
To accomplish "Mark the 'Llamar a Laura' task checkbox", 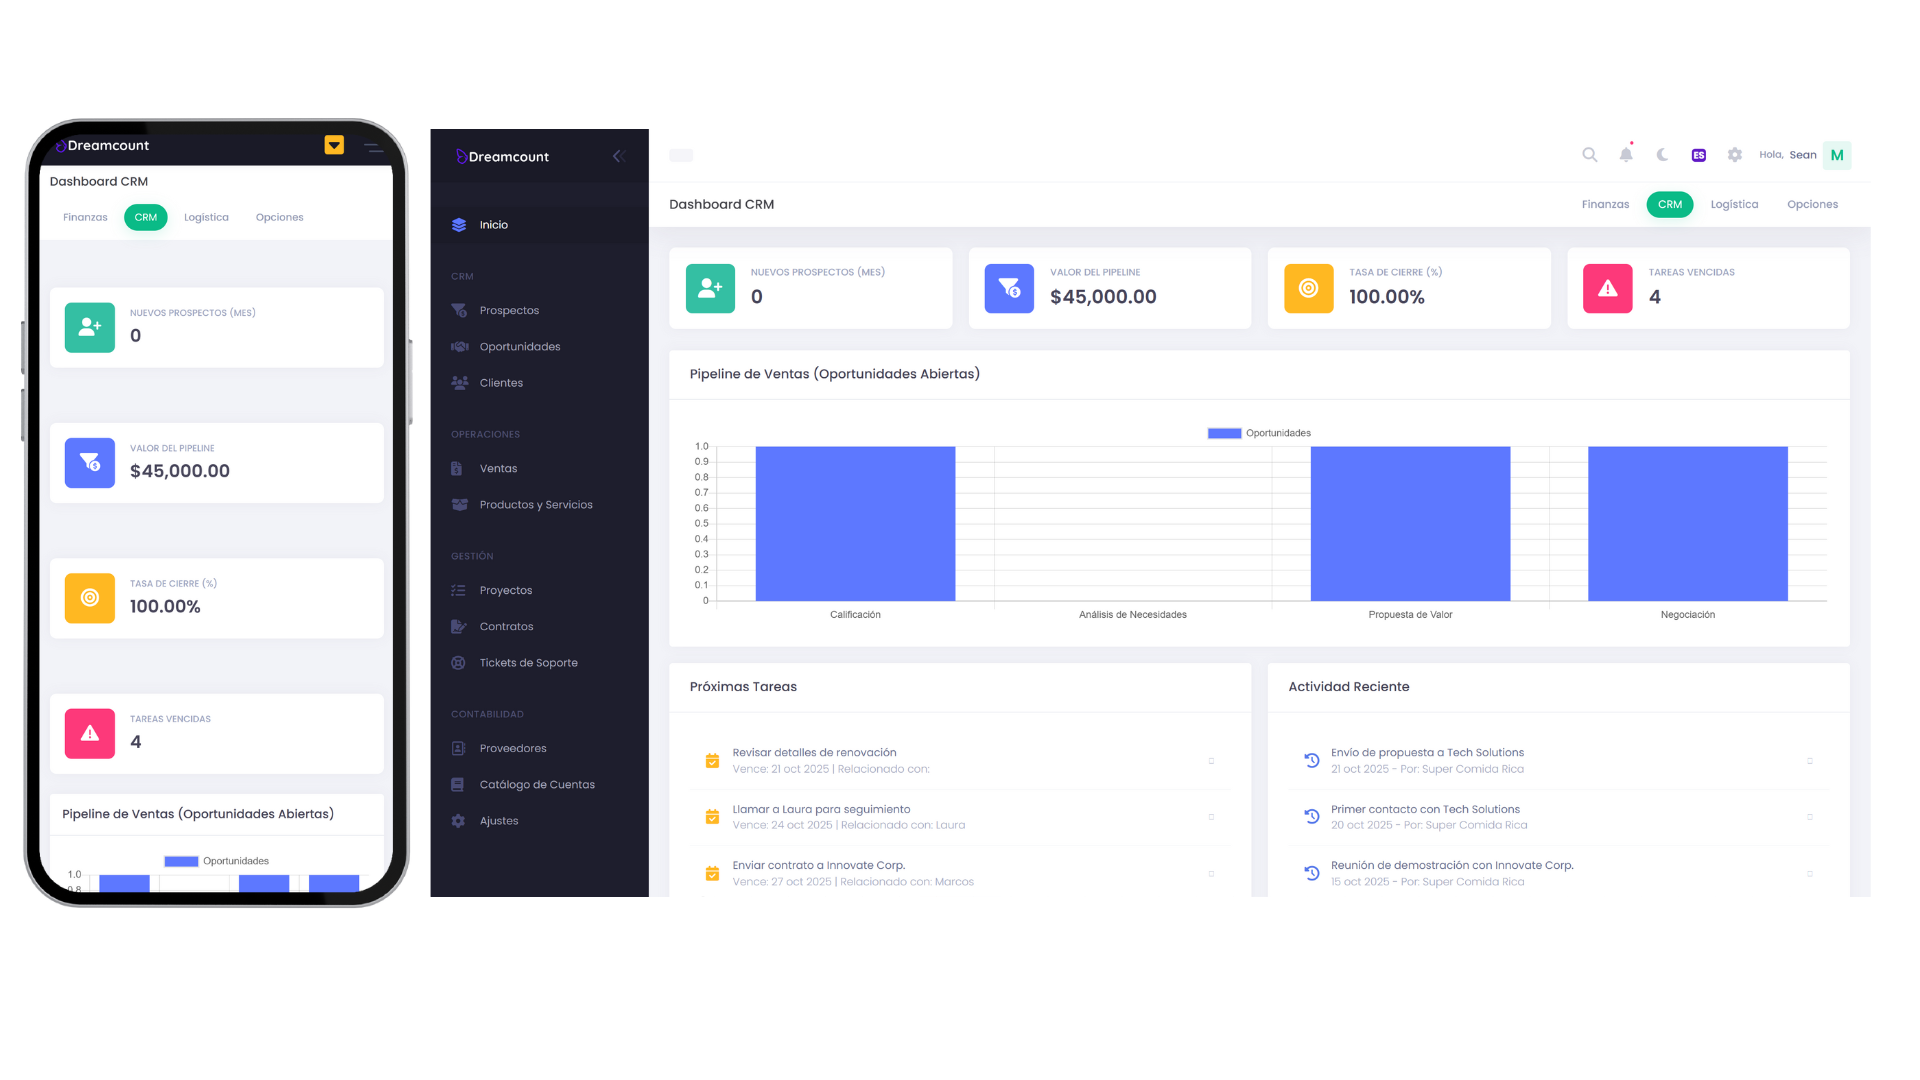I will point(712,816).
